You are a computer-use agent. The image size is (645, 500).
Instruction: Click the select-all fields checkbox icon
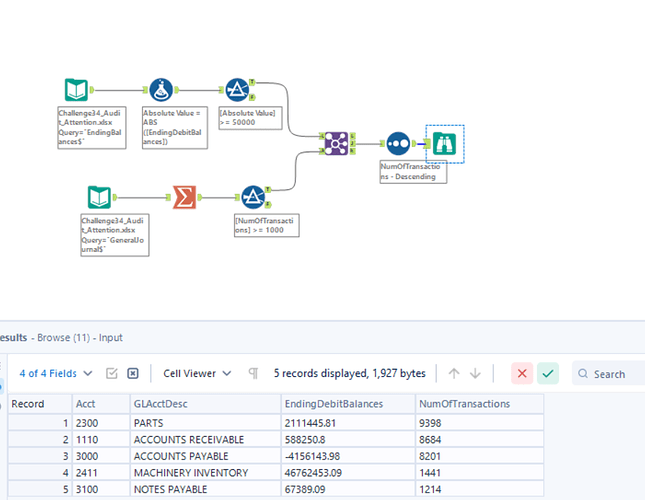pos(111,373)
